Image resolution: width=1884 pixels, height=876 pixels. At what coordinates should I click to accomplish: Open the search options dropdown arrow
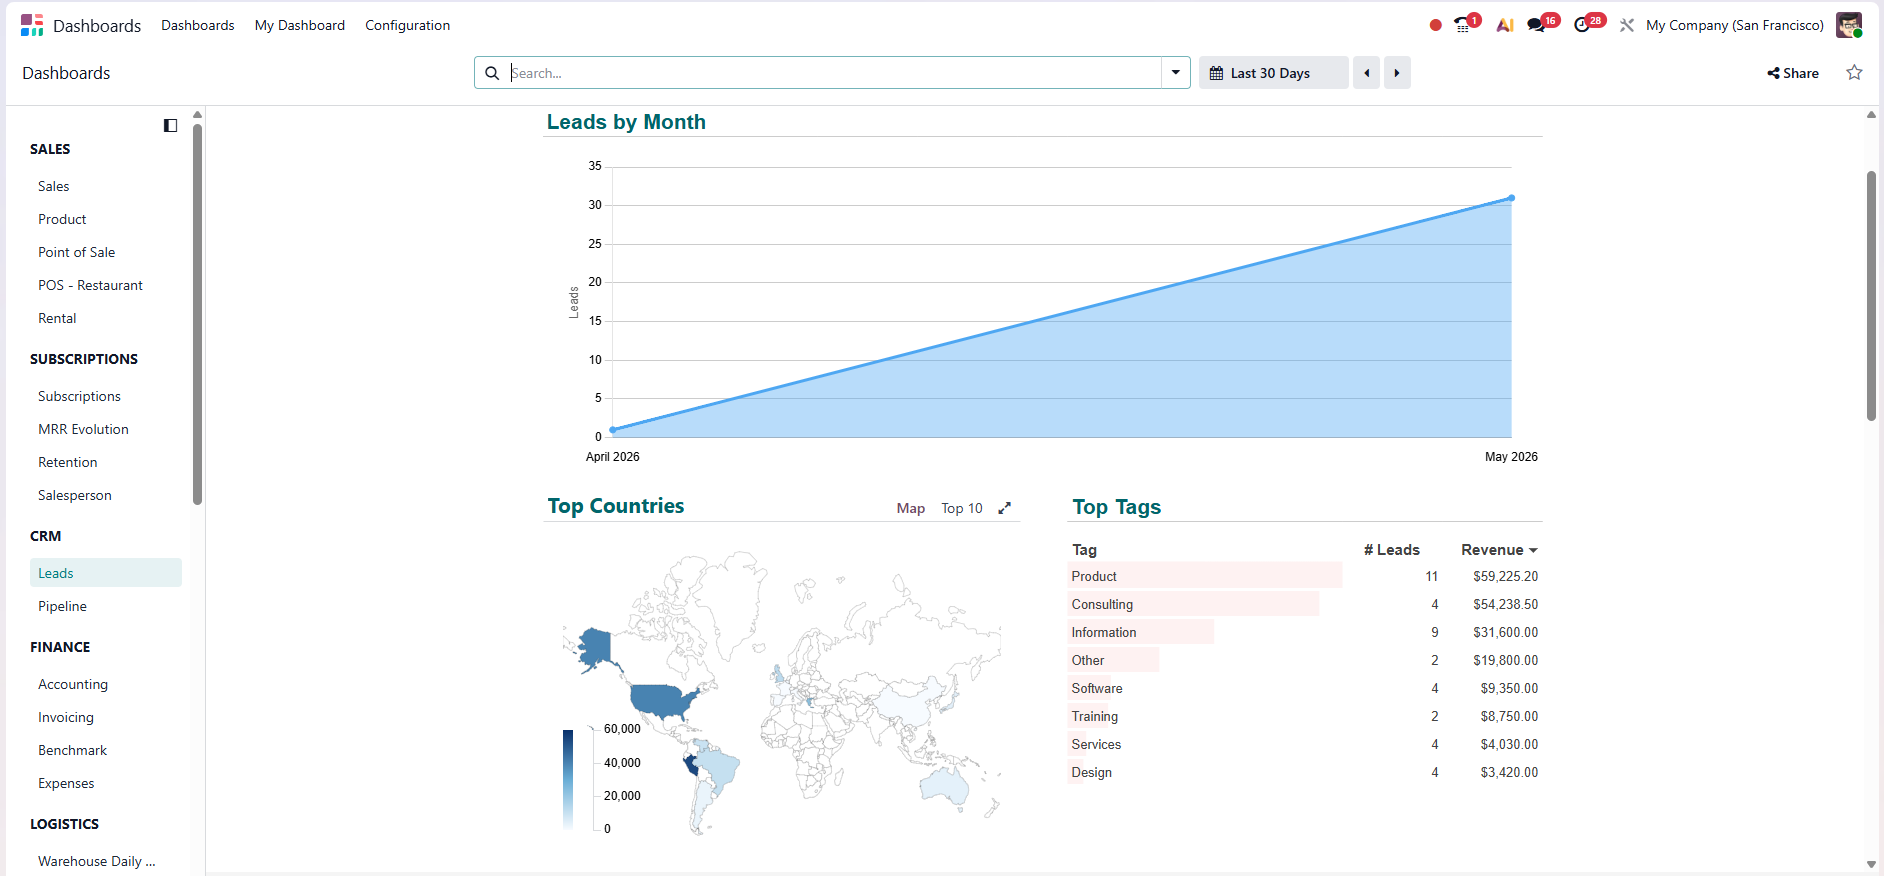(x=1176, y=72)
